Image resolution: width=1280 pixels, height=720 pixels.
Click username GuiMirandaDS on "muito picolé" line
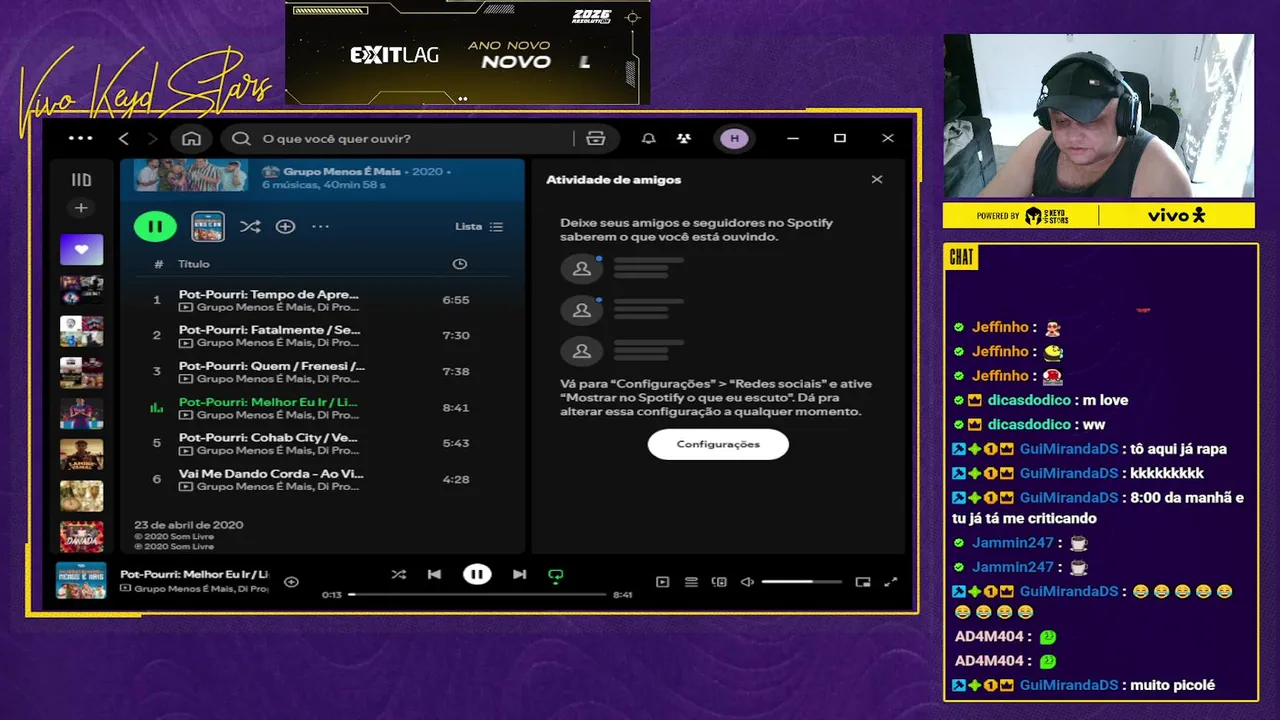(x=1068, y=685)
